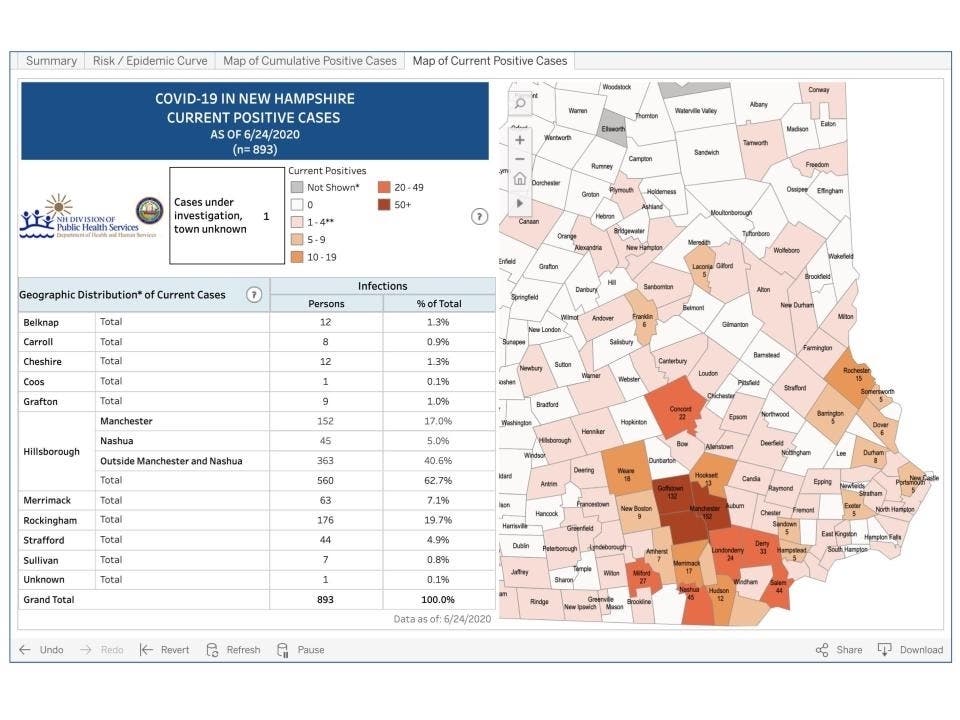Click the legend help question mark icon
This screenshot has width=960, height=720.
(478, 216)
